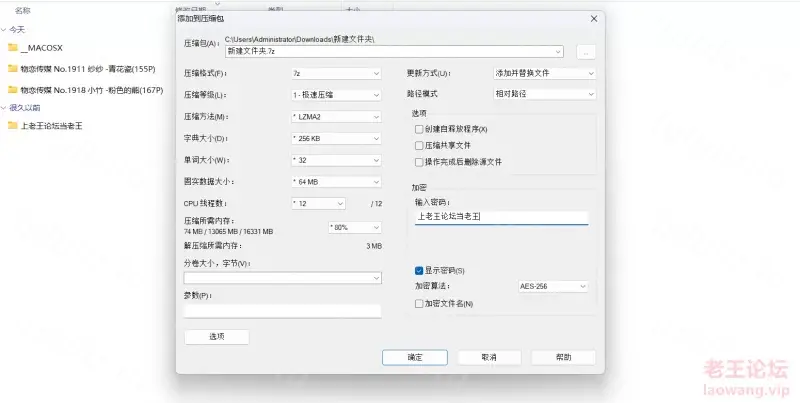This screenshot has height=403, width=800.
Task: Enable 创建自释放程序 checkbox
Action: pos(419,130)
